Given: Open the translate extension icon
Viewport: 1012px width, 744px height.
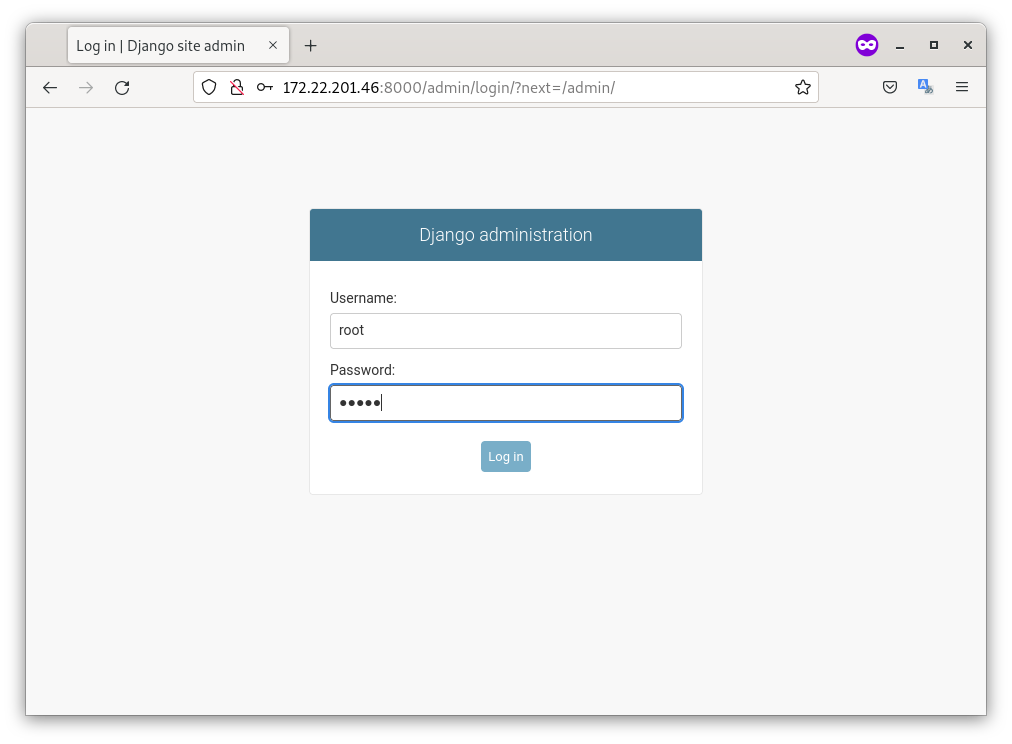Looking at the screenshot, I should [x=925, y=88].
